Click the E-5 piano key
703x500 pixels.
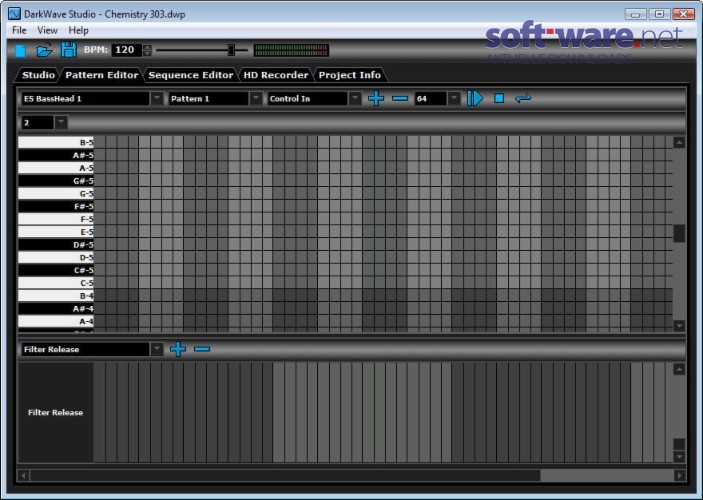click(56, 232)
